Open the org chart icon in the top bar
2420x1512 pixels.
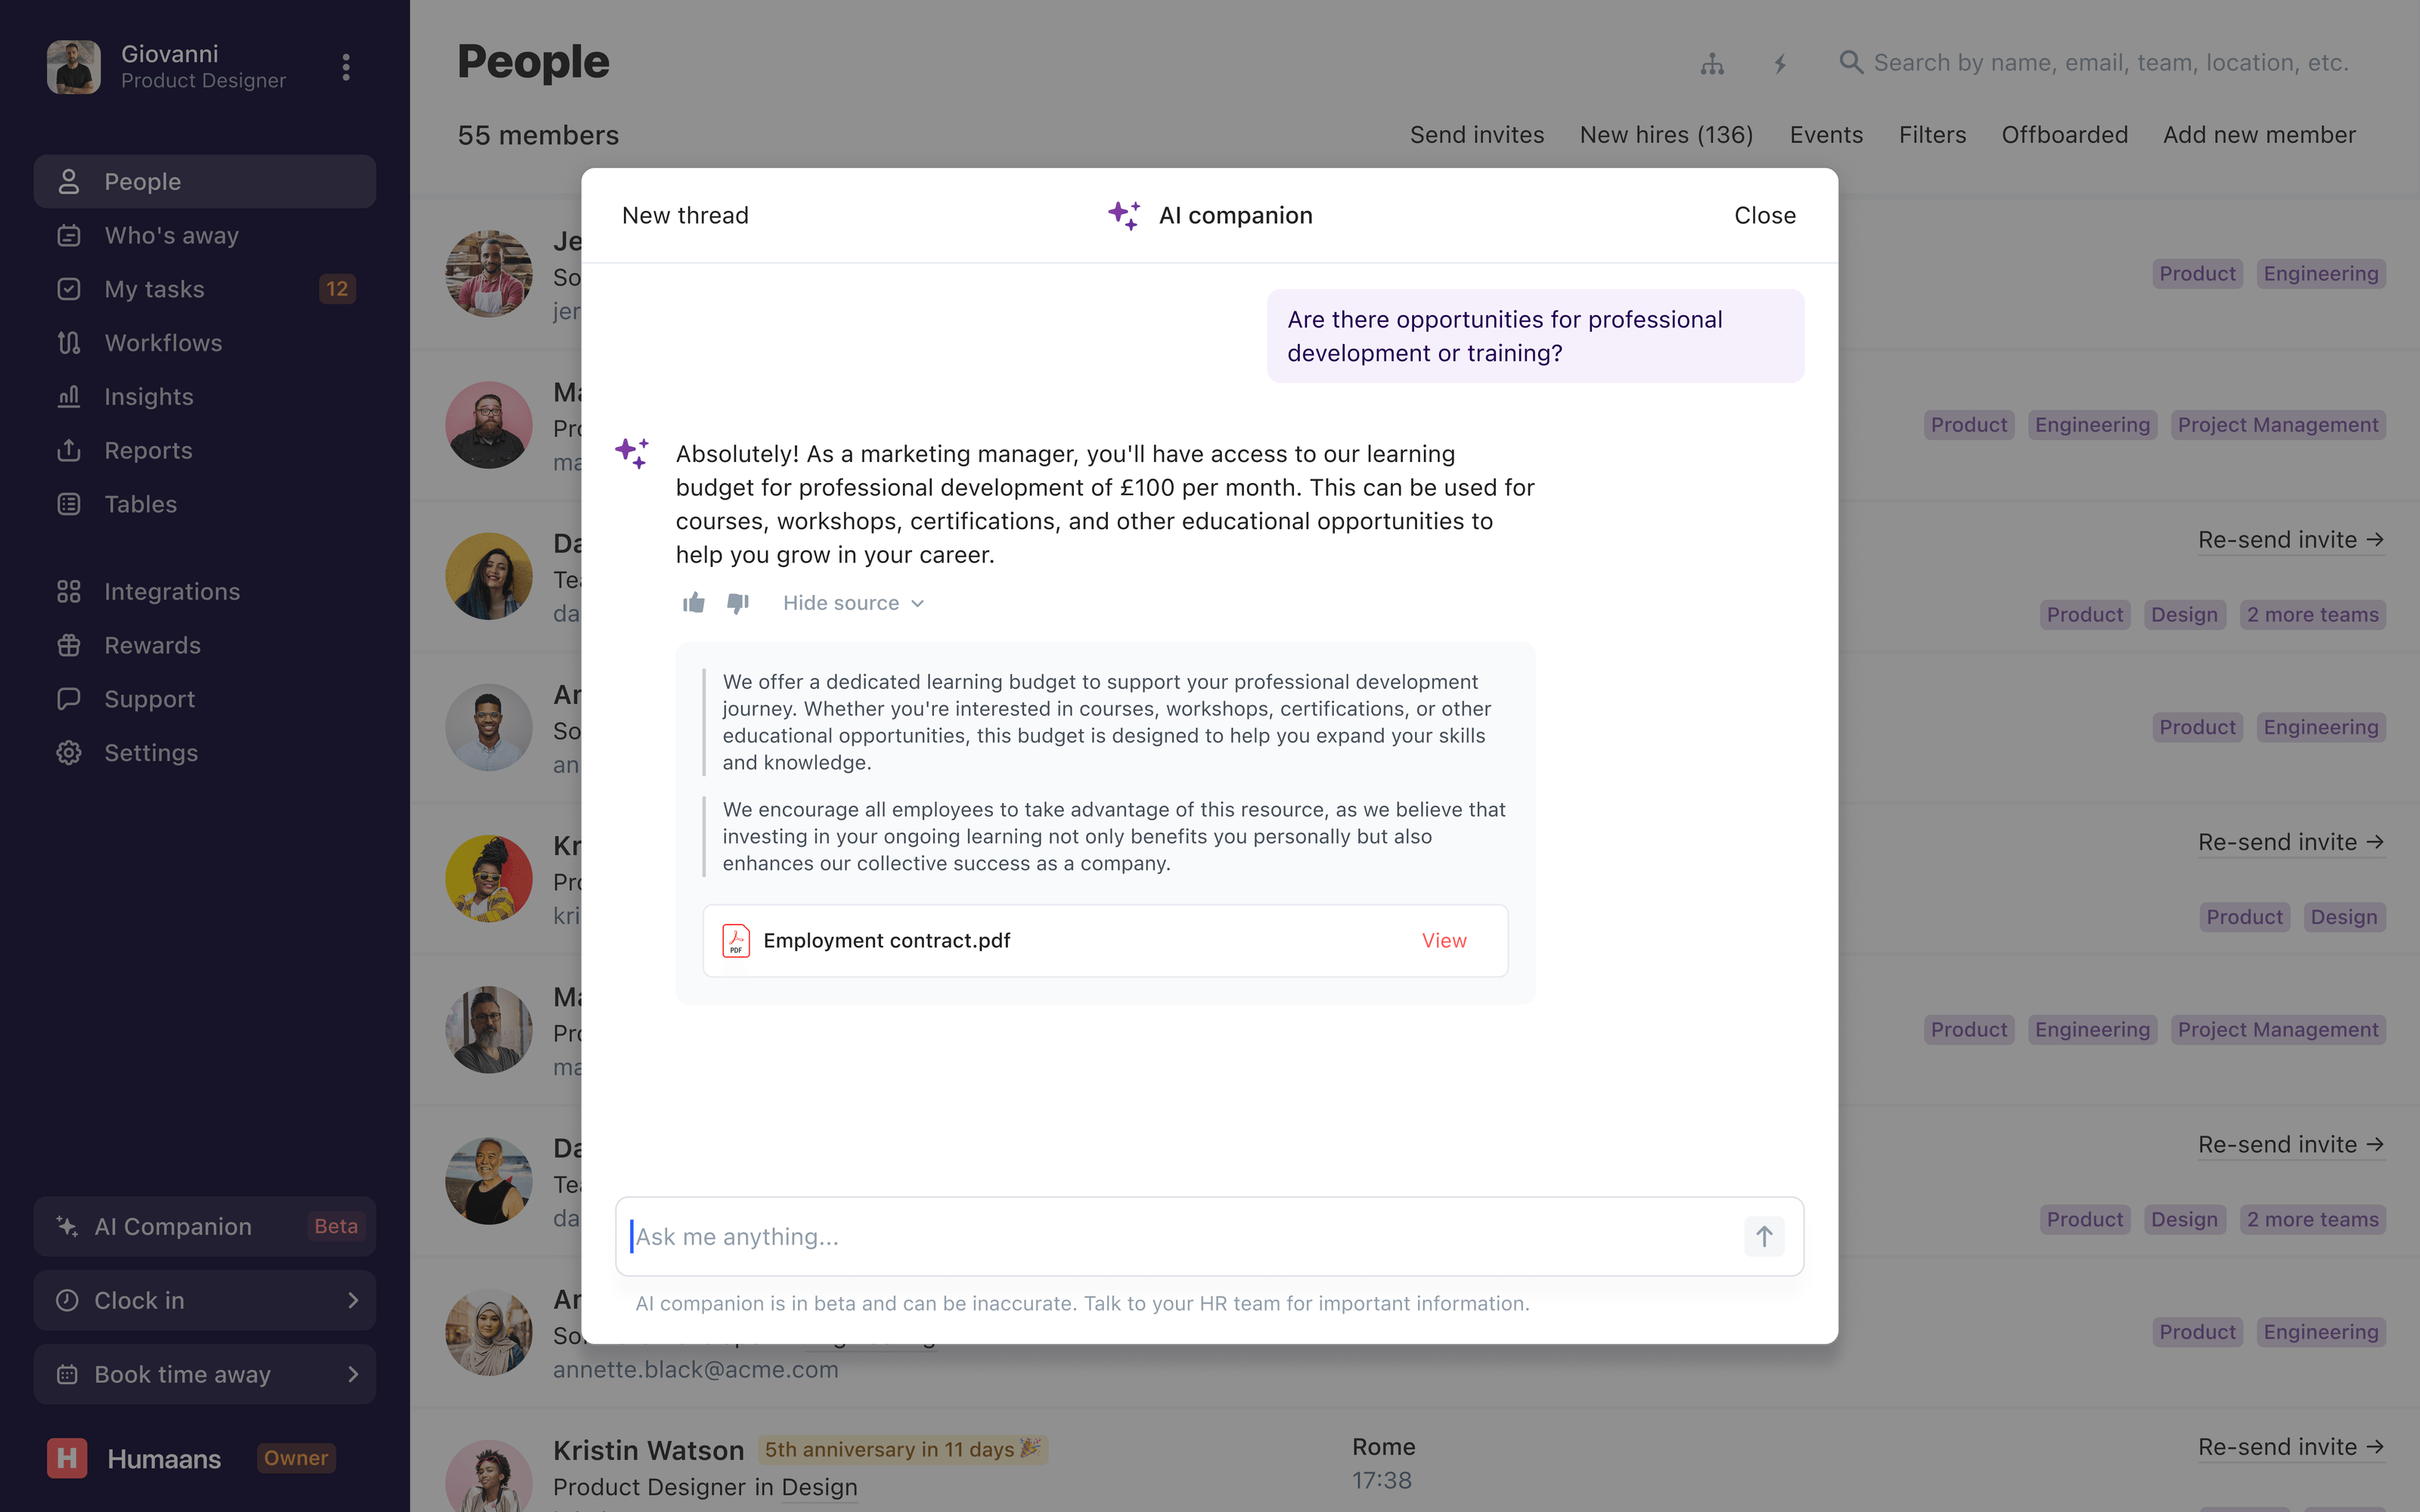click(1712, 63)
